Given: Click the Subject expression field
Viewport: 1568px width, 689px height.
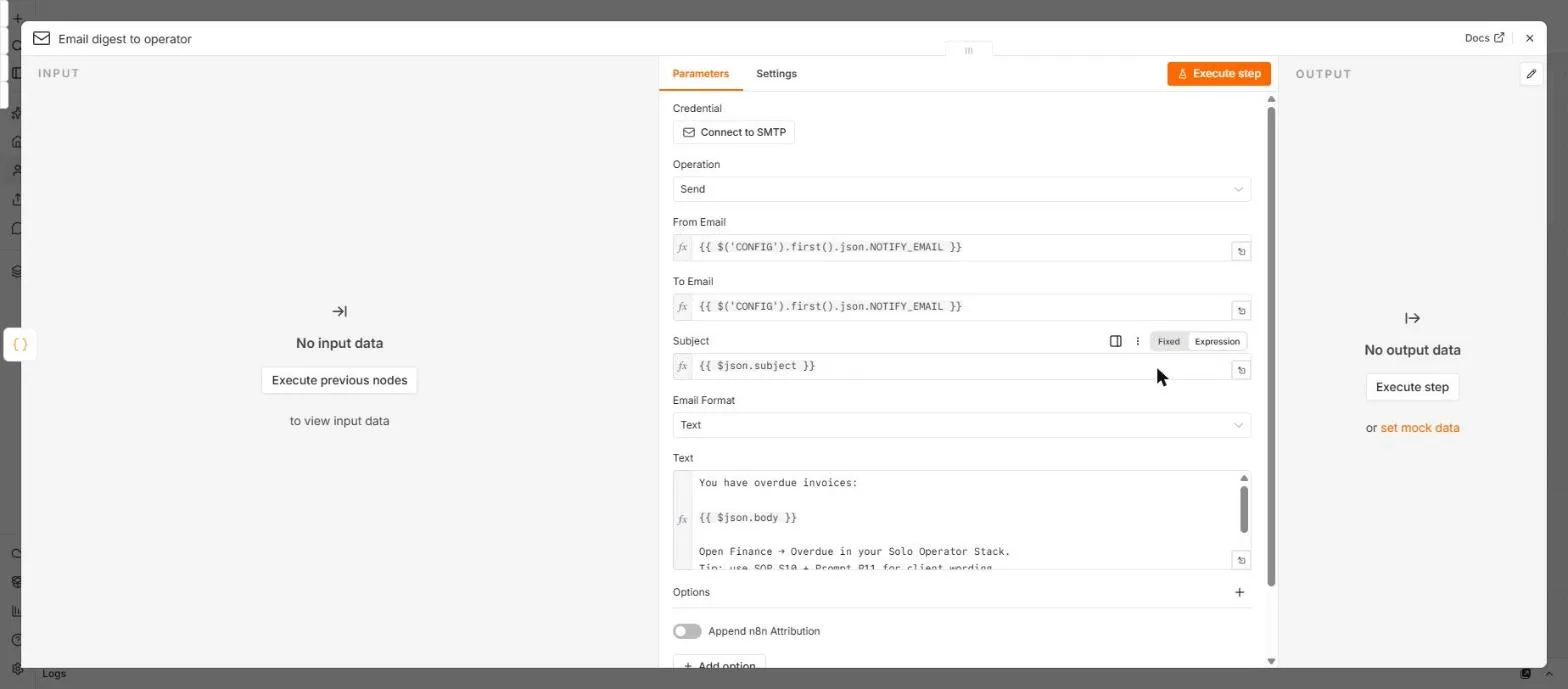Looking at the screenshot, I should (961, 366).
